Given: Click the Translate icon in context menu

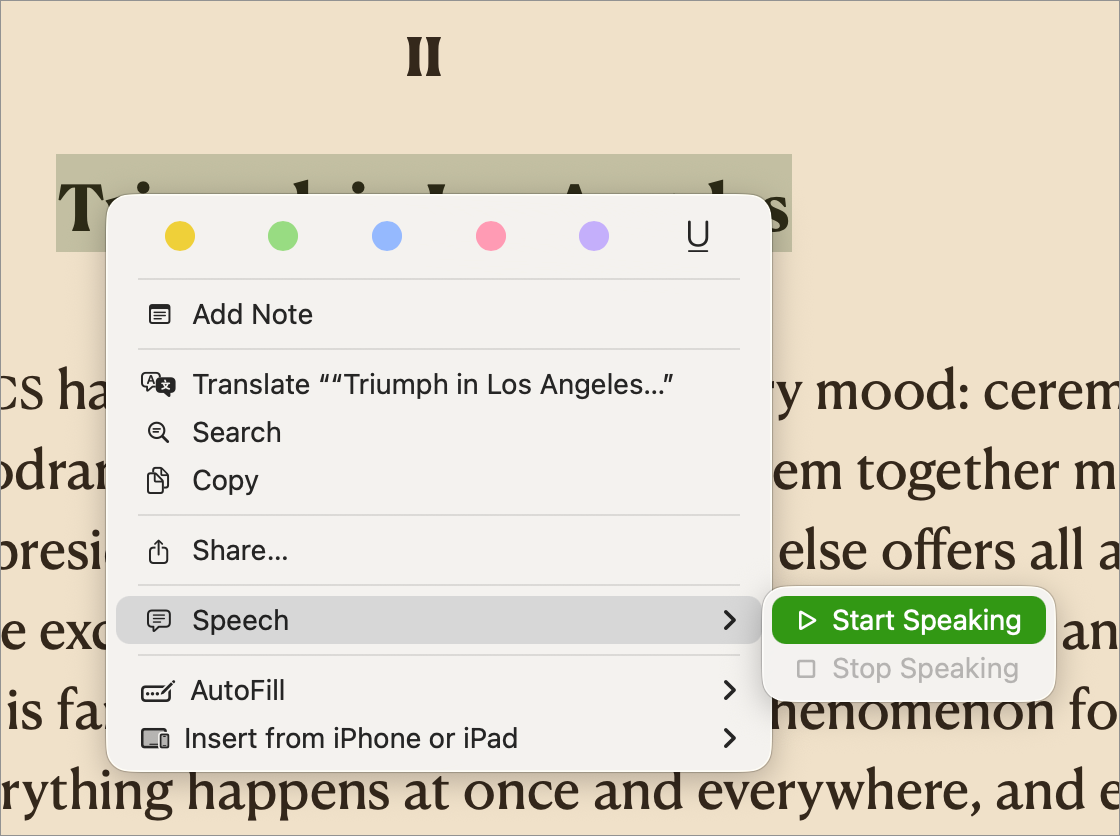Looking at the screenshot, I should (x=159, y=385).
